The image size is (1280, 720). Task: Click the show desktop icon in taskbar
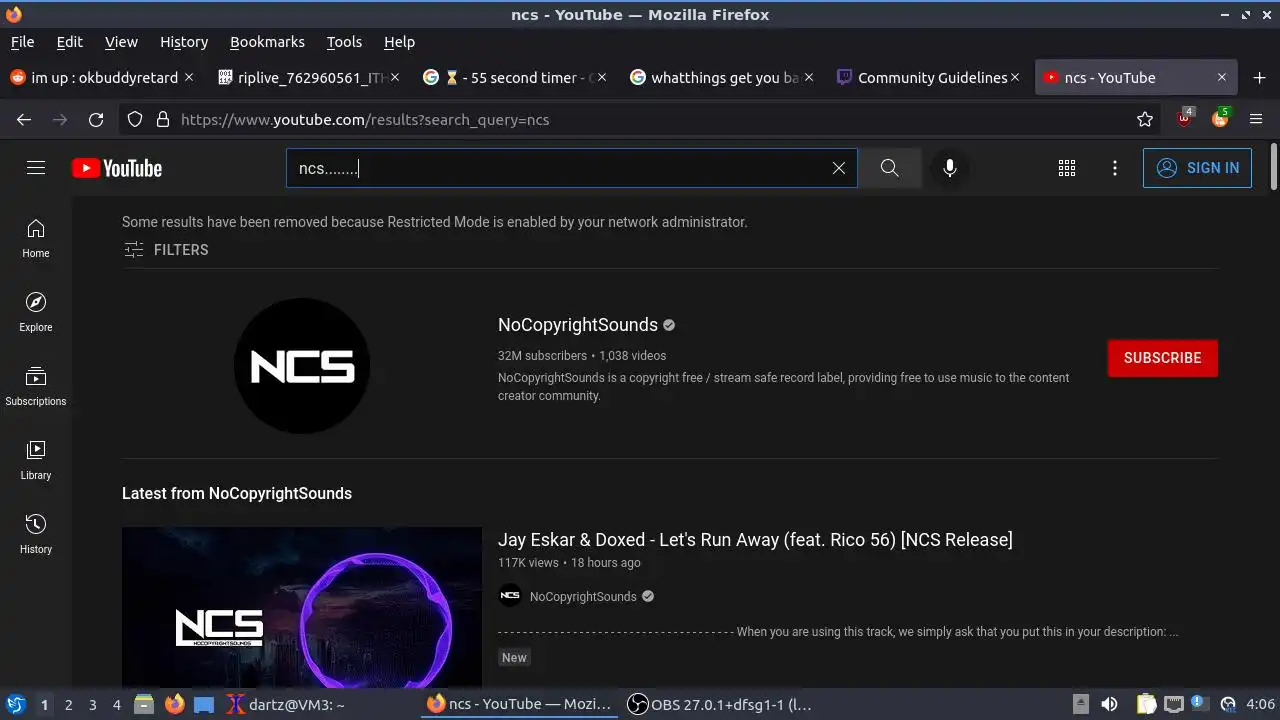(203, 704)
